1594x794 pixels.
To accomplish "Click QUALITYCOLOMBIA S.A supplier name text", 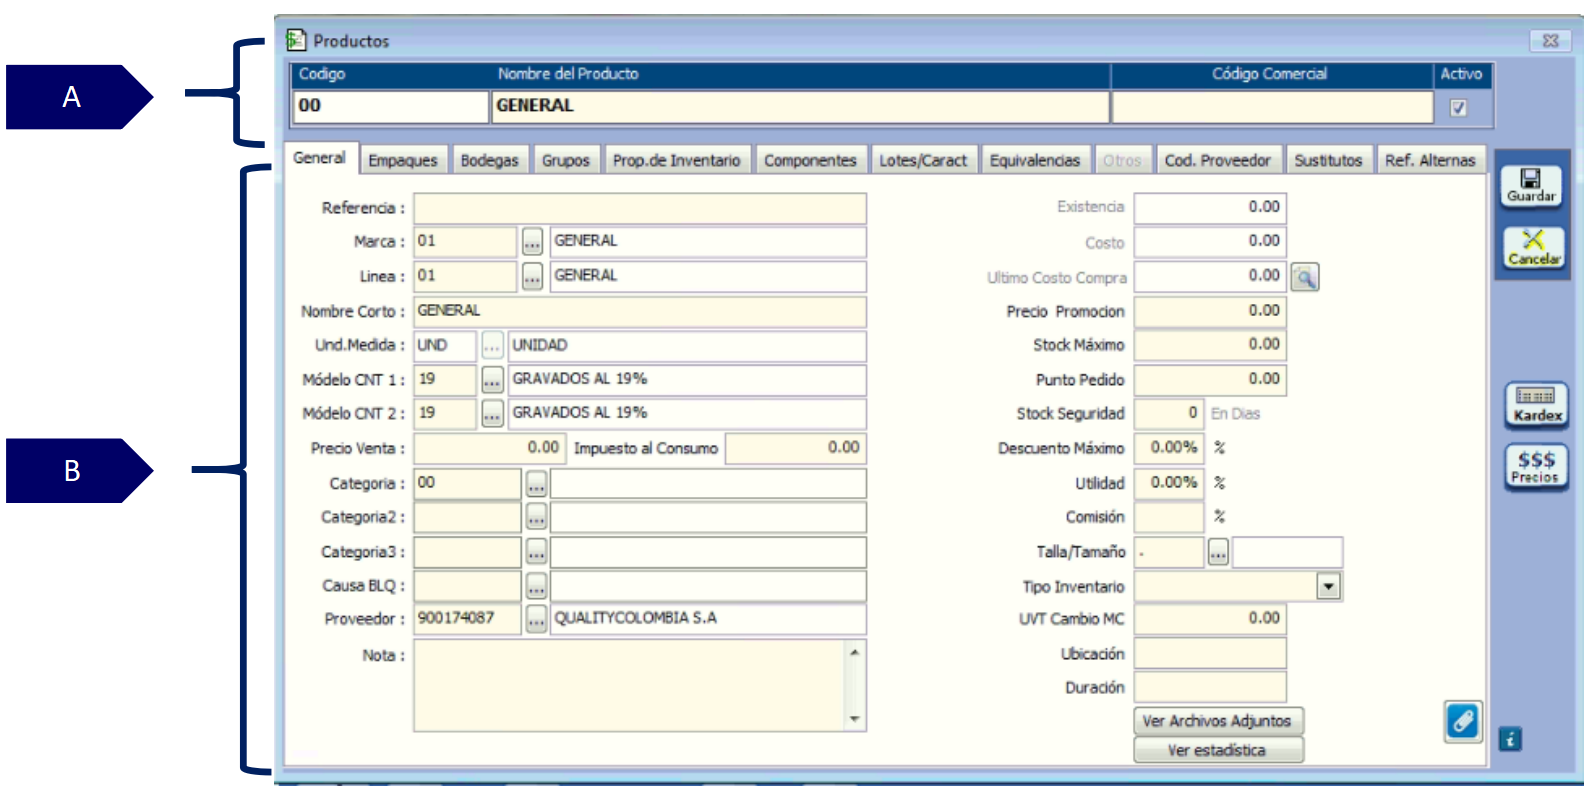I will point(635,618).
